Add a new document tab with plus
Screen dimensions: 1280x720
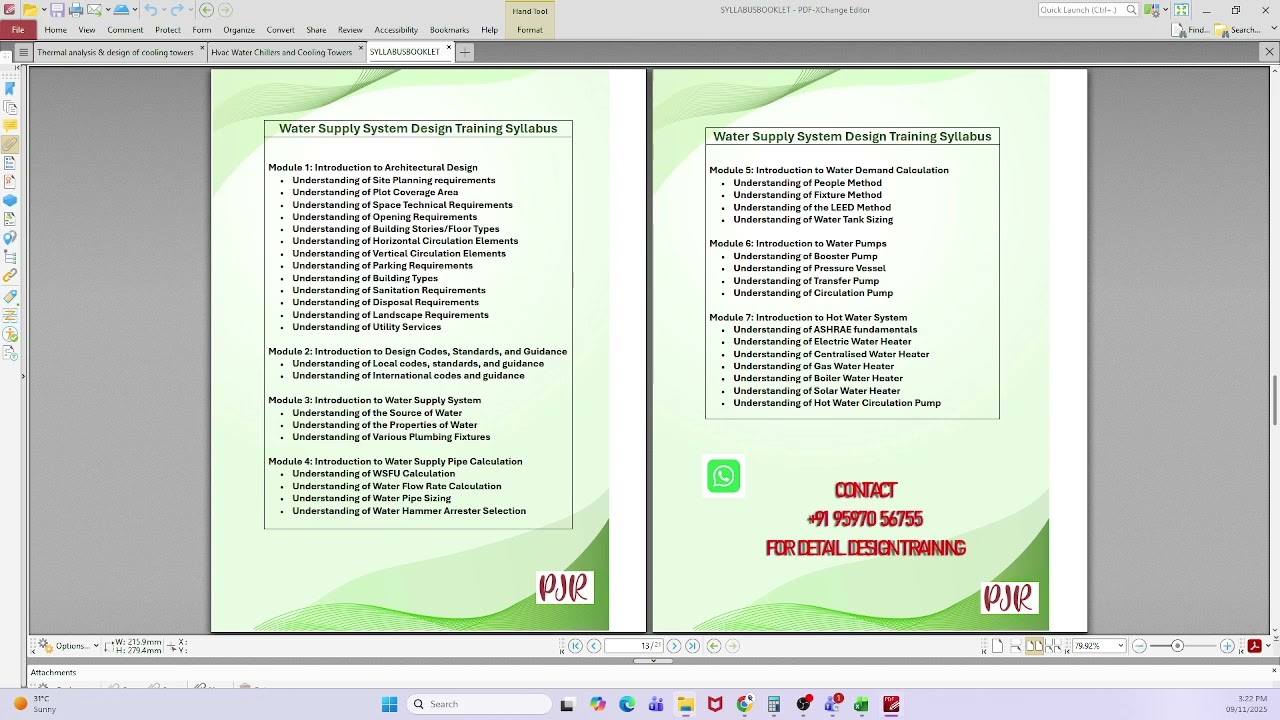(465, 52)
